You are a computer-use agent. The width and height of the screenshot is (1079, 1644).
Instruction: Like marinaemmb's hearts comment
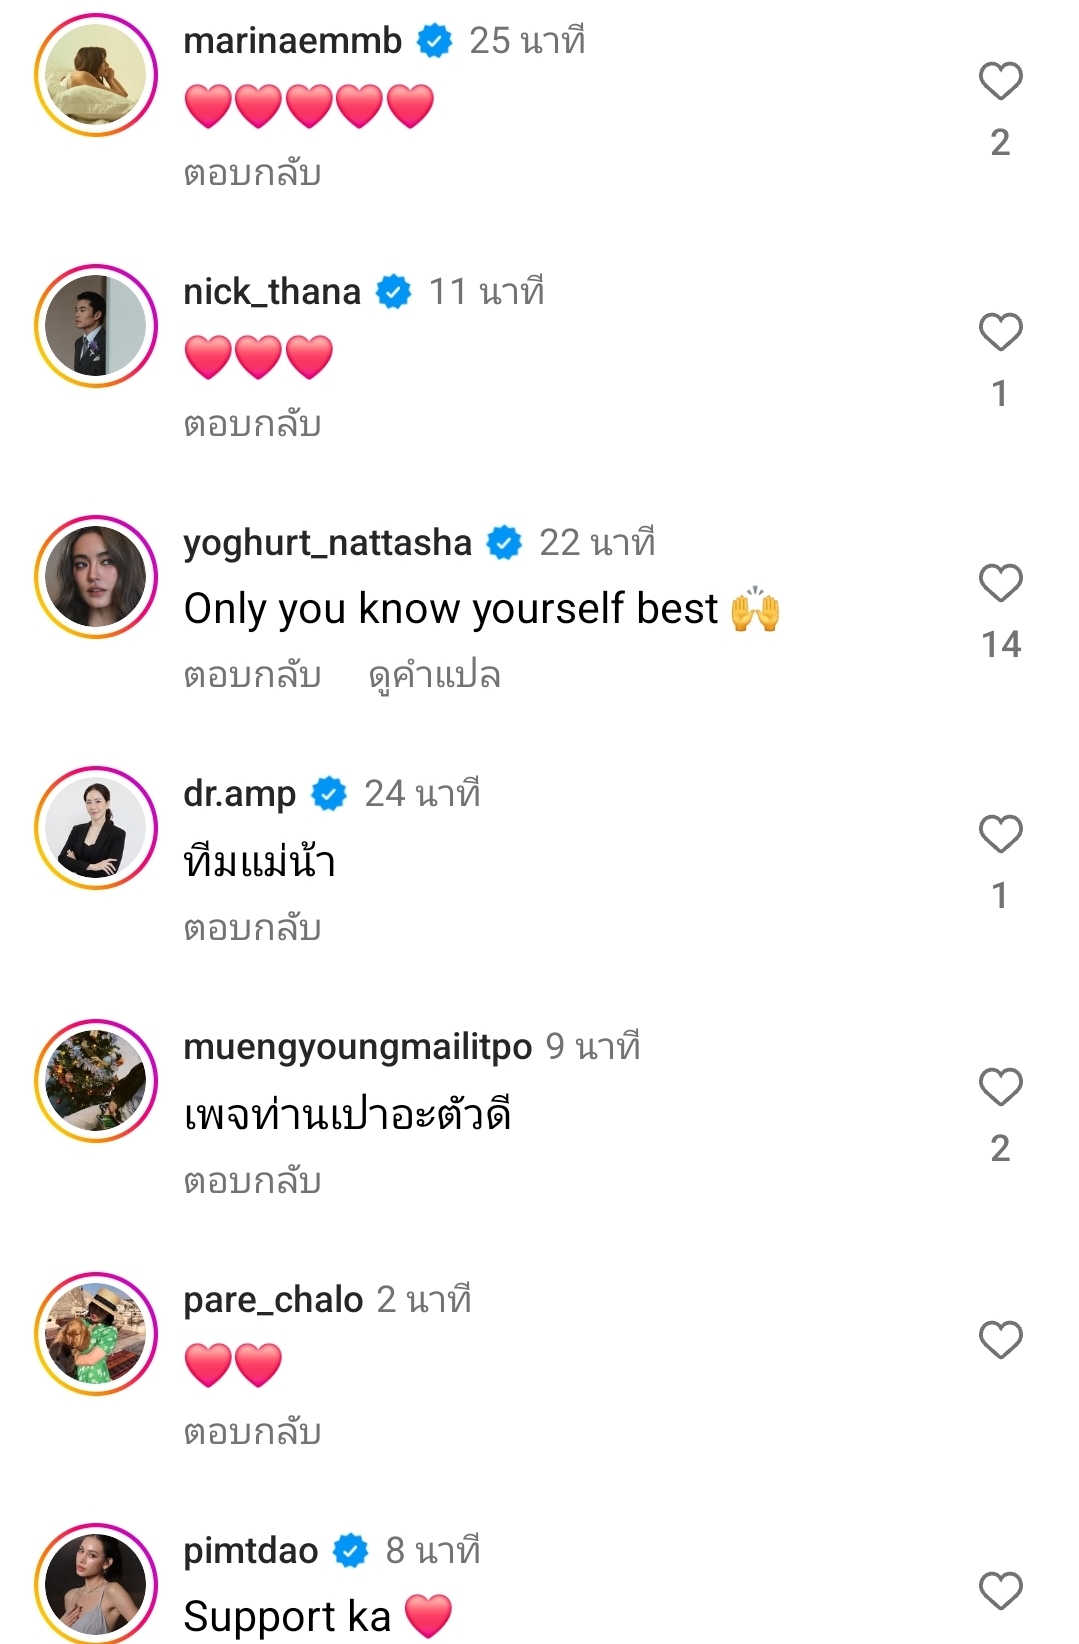(1000, 82)
